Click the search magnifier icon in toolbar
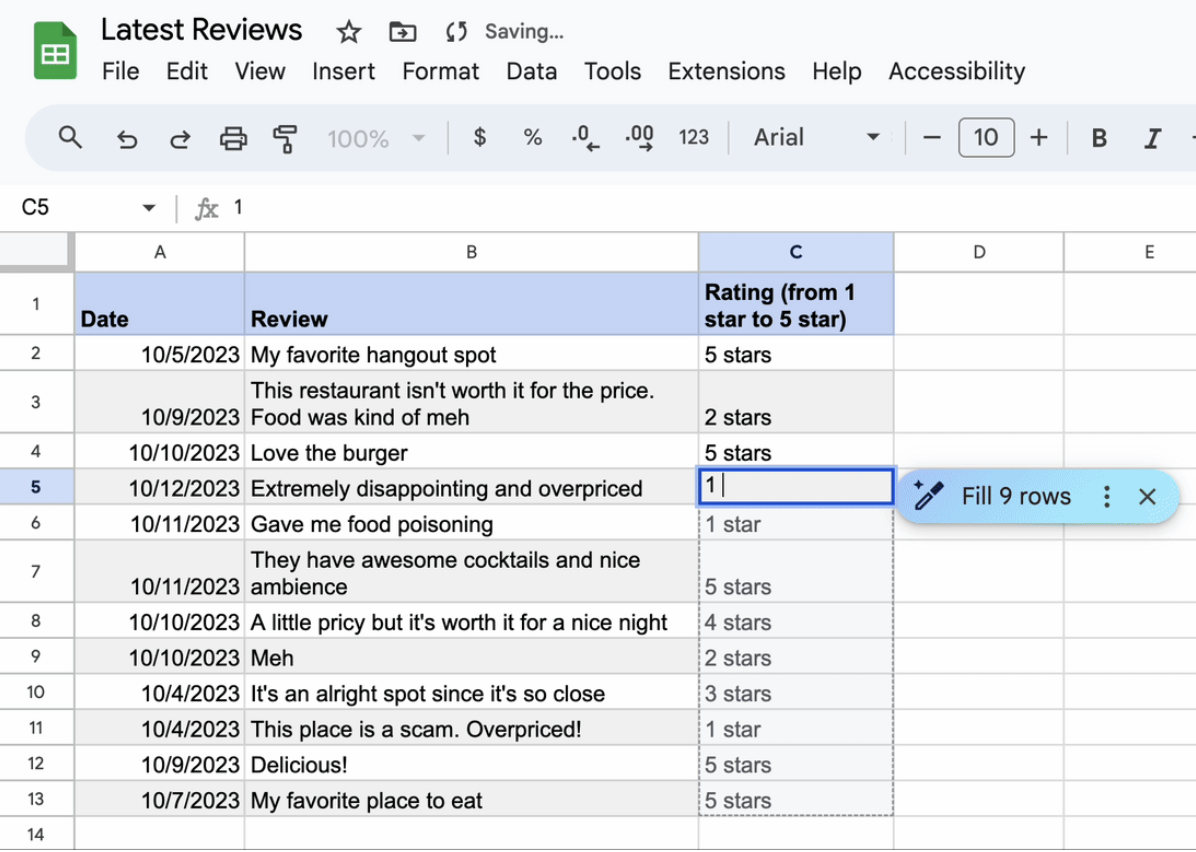Image resolution: width=1196 pixels, height=852 pixels. 70,137
